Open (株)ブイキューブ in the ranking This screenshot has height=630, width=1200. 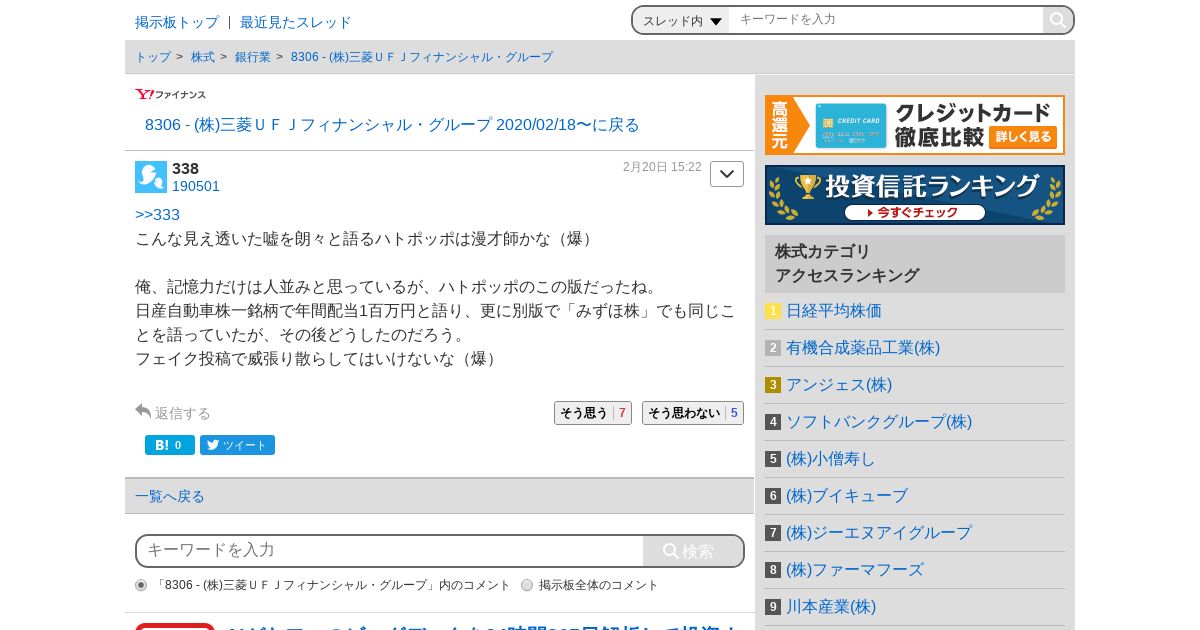847,496
